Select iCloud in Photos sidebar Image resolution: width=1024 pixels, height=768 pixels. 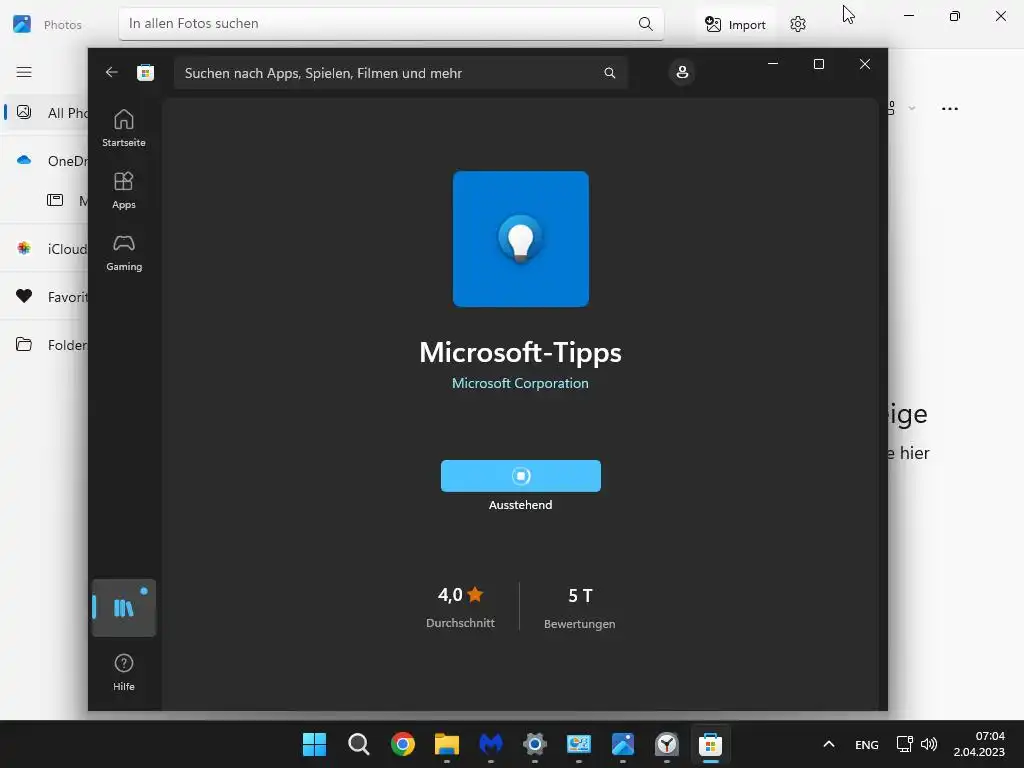[46, 249]
